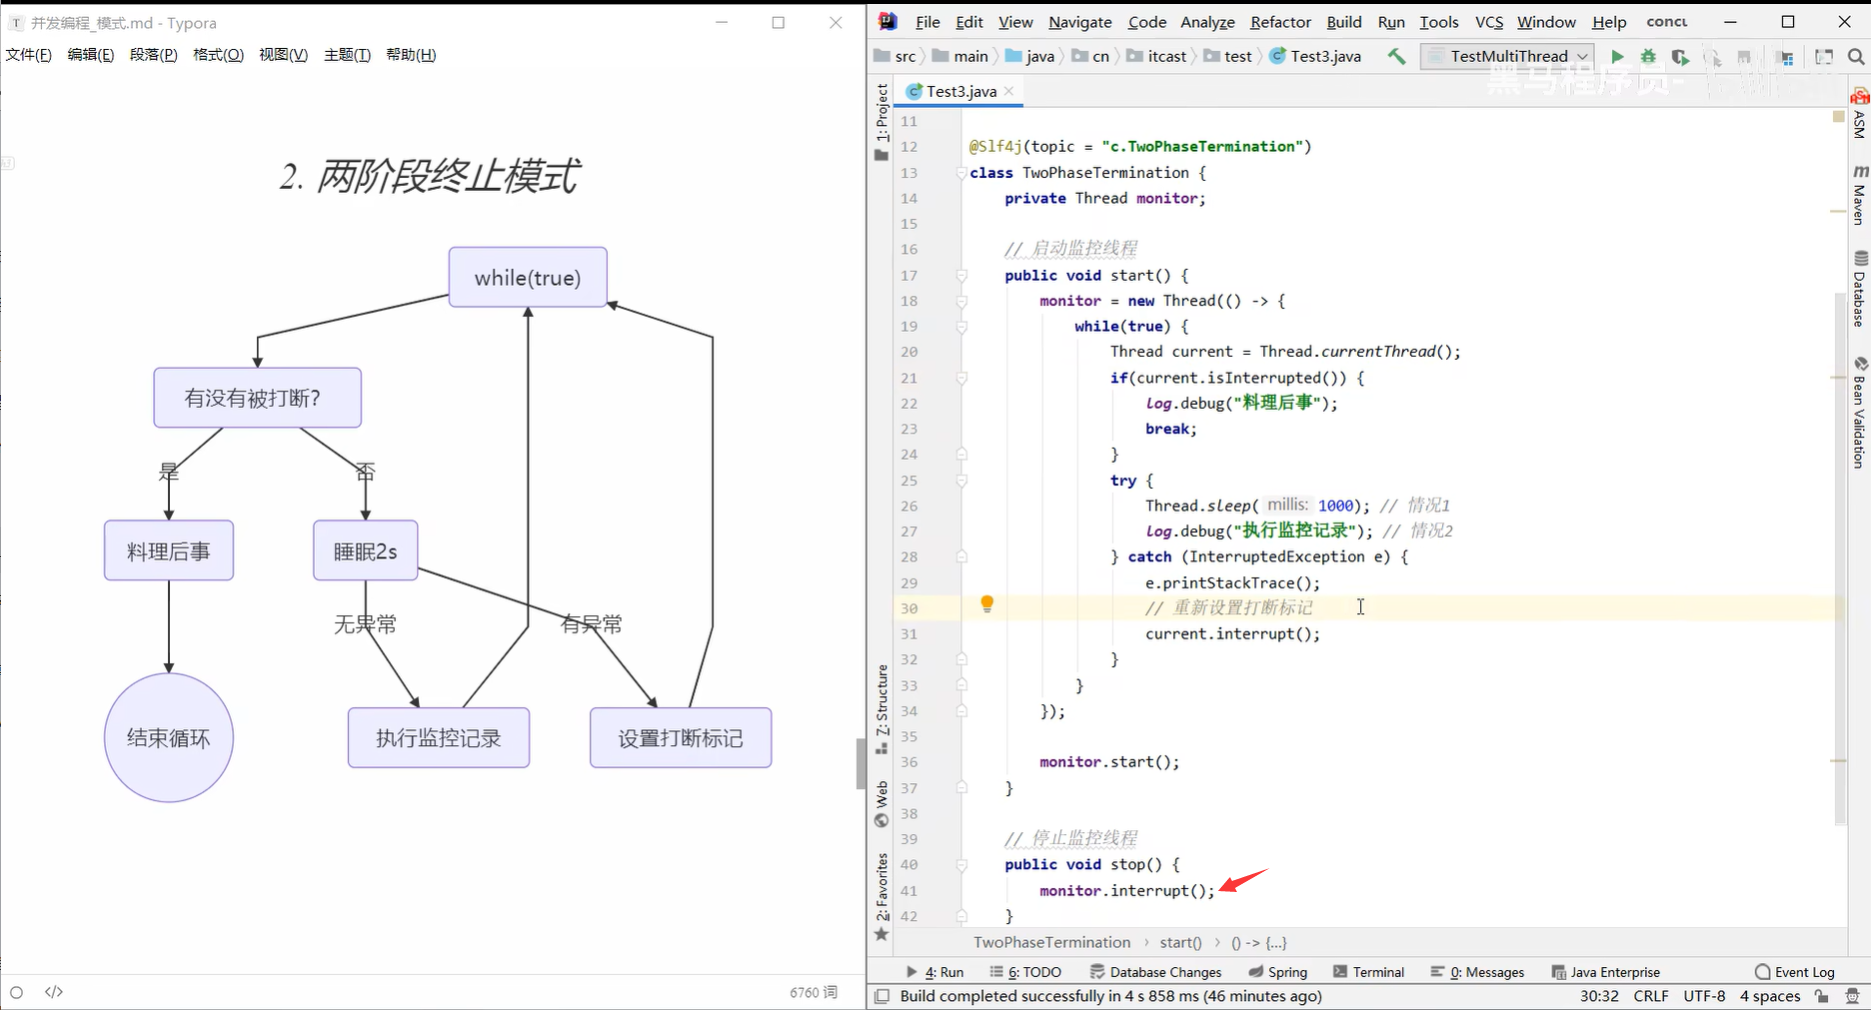The width and height of the screenshot is (1871, 1010).
Task: Open the IntelliJ Analyze menu
Action: point(1207,22)
